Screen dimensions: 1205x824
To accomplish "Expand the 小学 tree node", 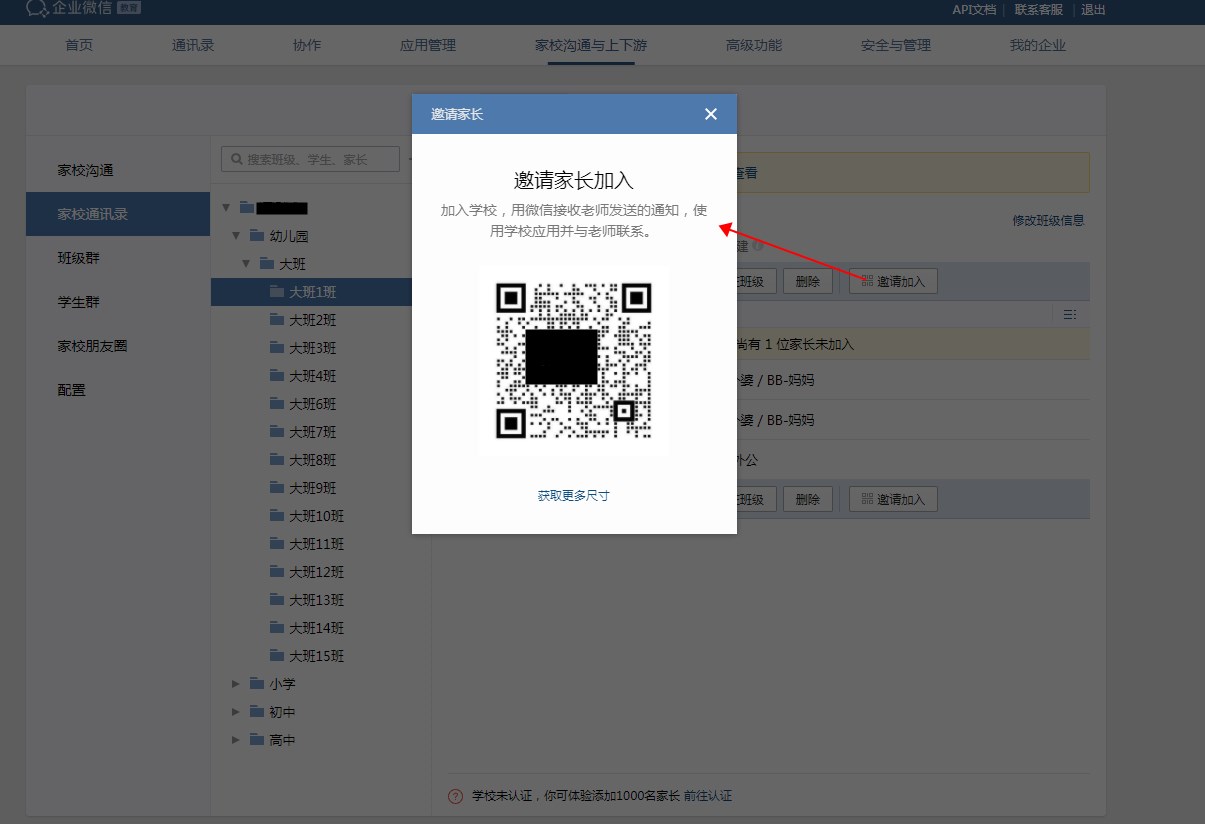I will [236, 684].
